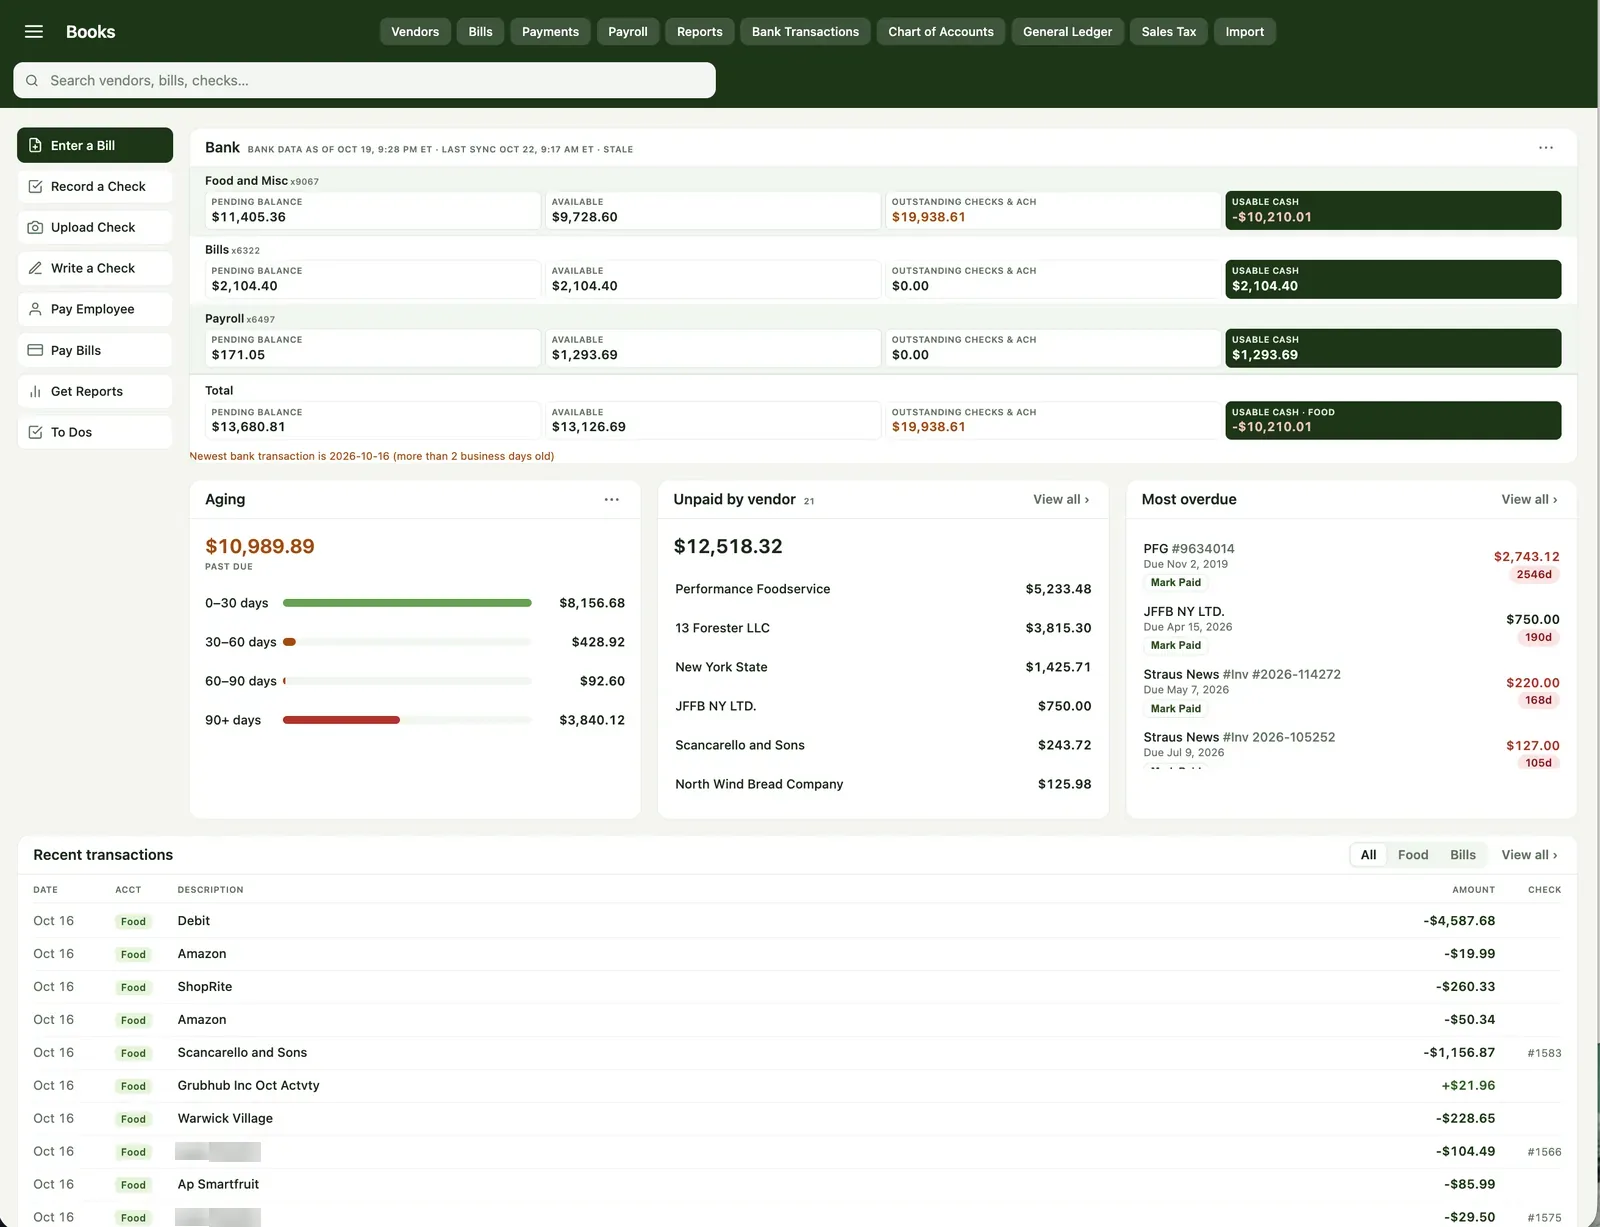Click the Pay Employee person icon
The image size is (1600, 1227).
pyautogui.click(x=35, y=309)
